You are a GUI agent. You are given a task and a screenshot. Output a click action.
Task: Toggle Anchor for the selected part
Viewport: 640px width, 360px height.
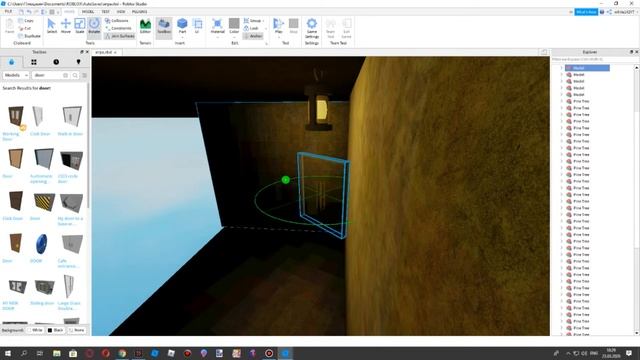(x=253, y=36)
